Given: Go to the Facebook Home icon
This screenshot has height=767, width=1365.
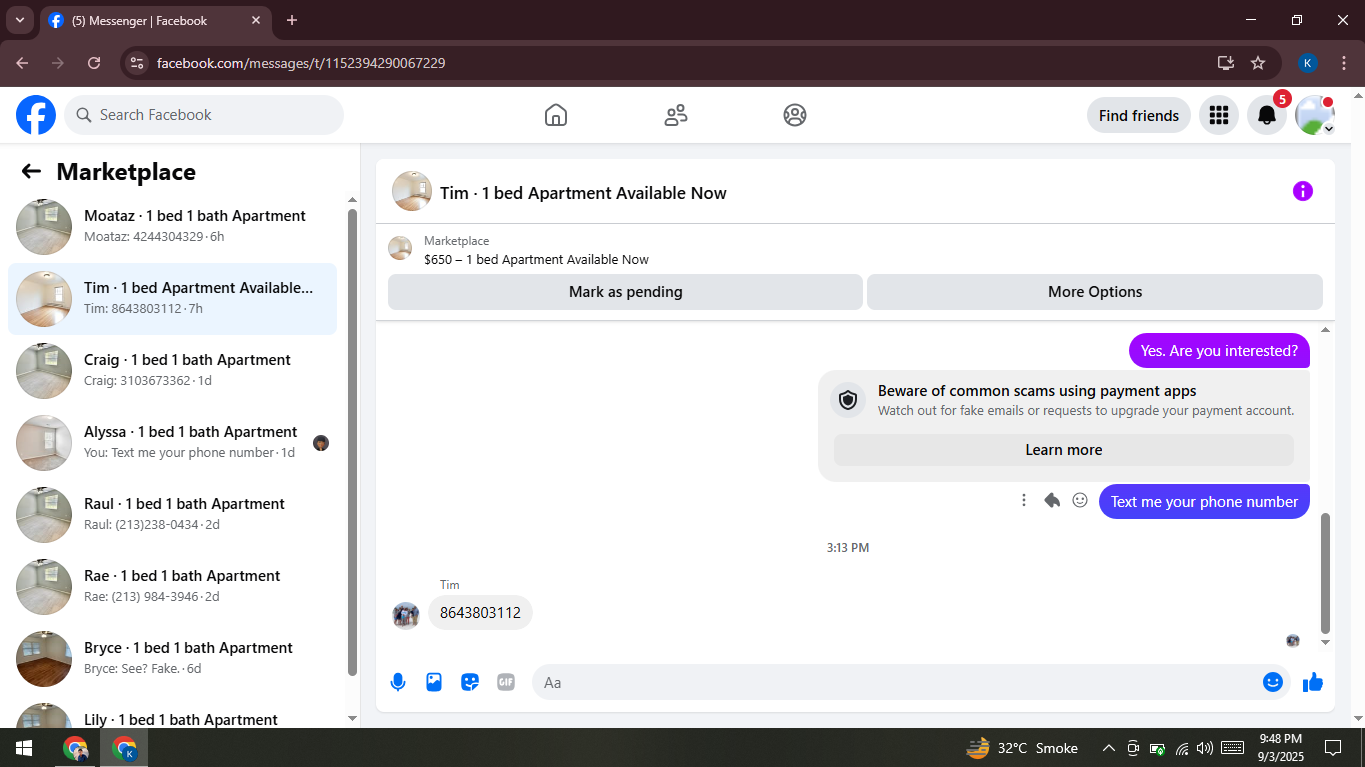Looking at the screenshot, I should 556,115.
